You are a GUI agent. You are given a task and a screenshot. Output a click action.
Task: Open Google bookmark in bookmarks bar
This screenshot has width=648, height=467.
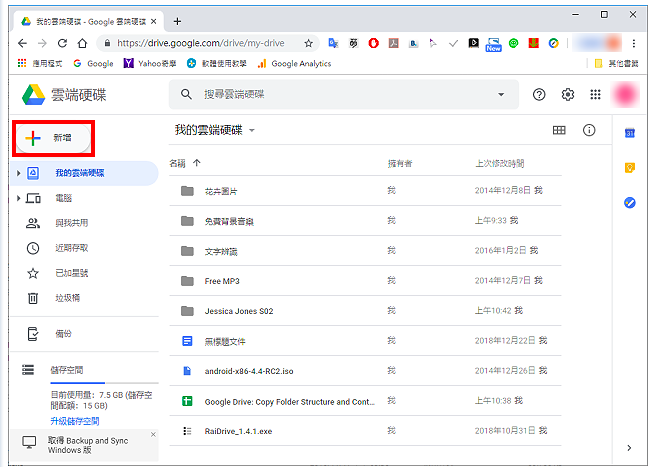[x=93, y=63]
